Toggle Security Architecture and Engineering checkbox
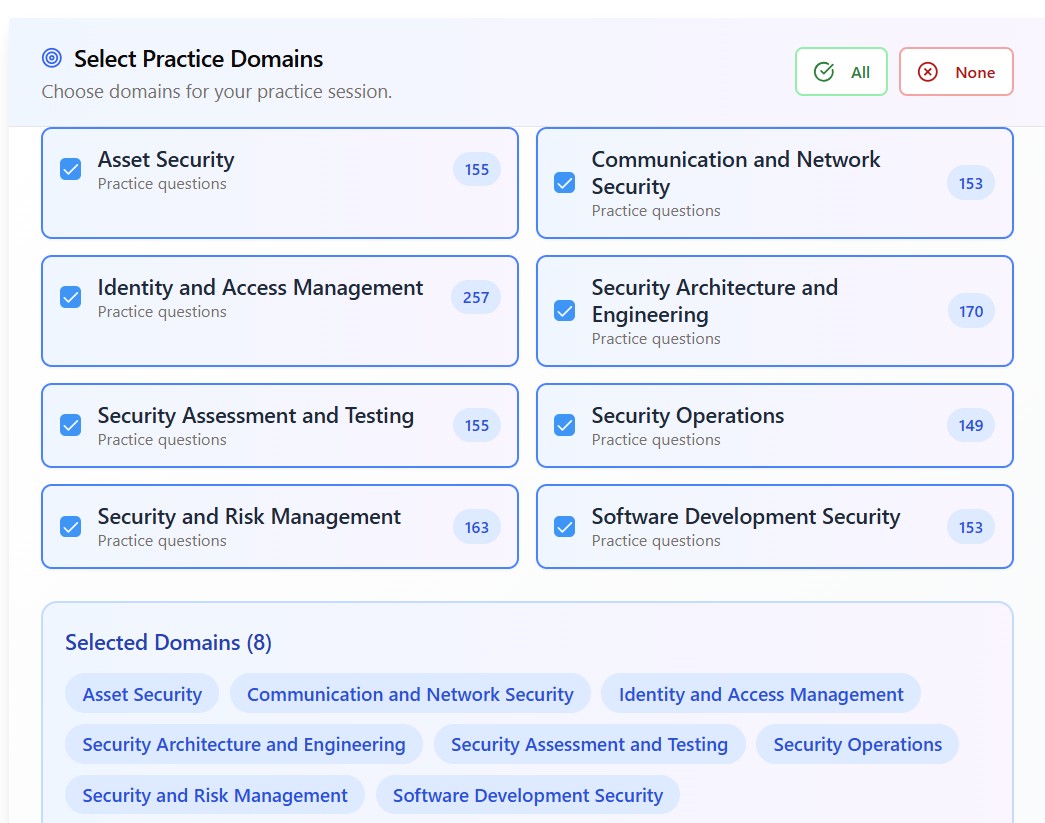 coord(564,311)
